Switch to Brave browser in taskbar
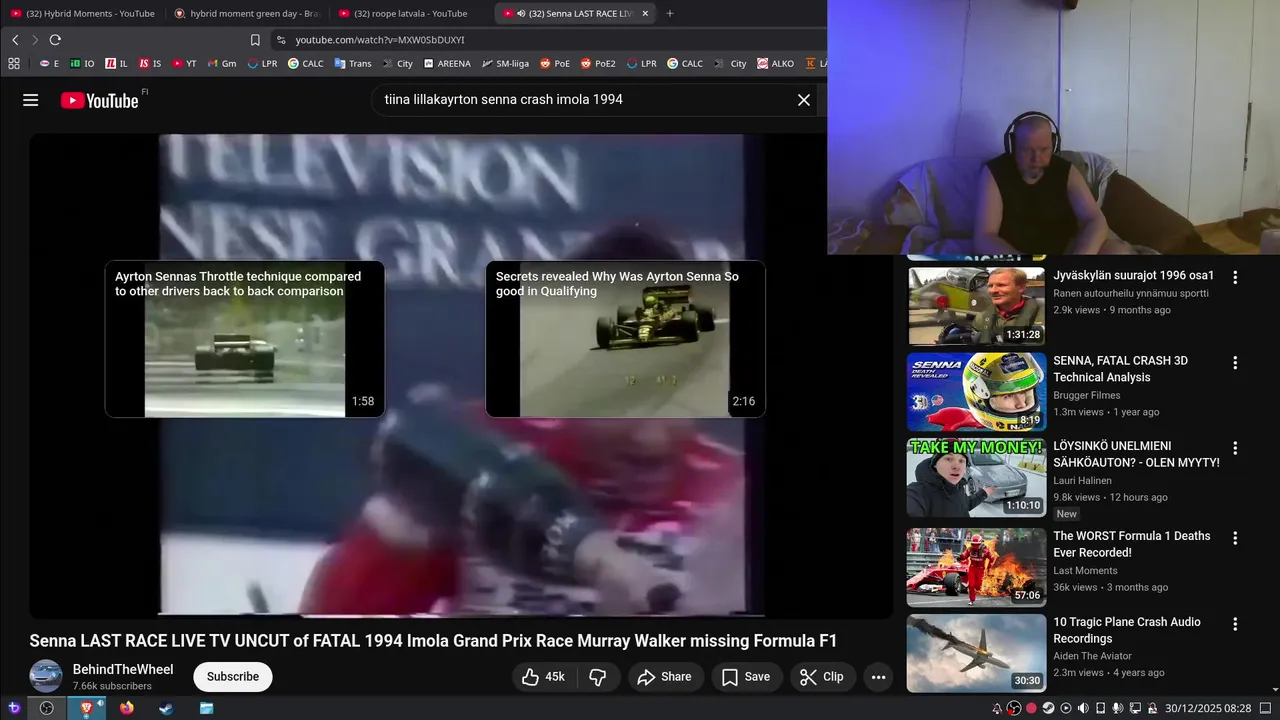The image size is (1280, 720). click(86, 708)
